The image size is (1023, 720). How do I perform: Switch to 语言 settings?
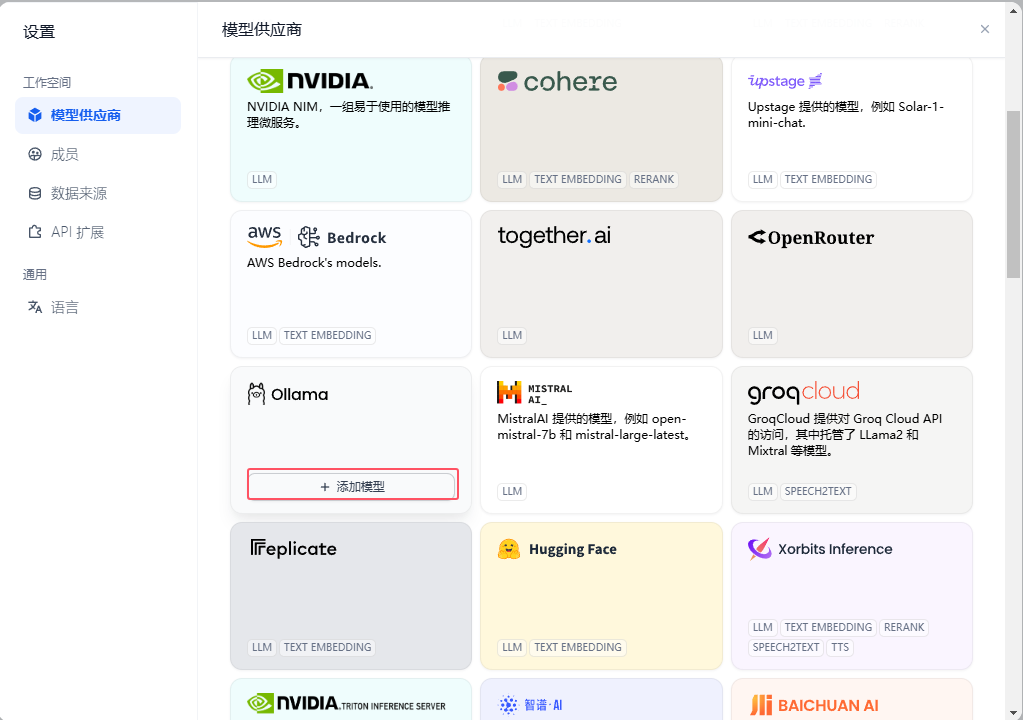tap(64, 307)
